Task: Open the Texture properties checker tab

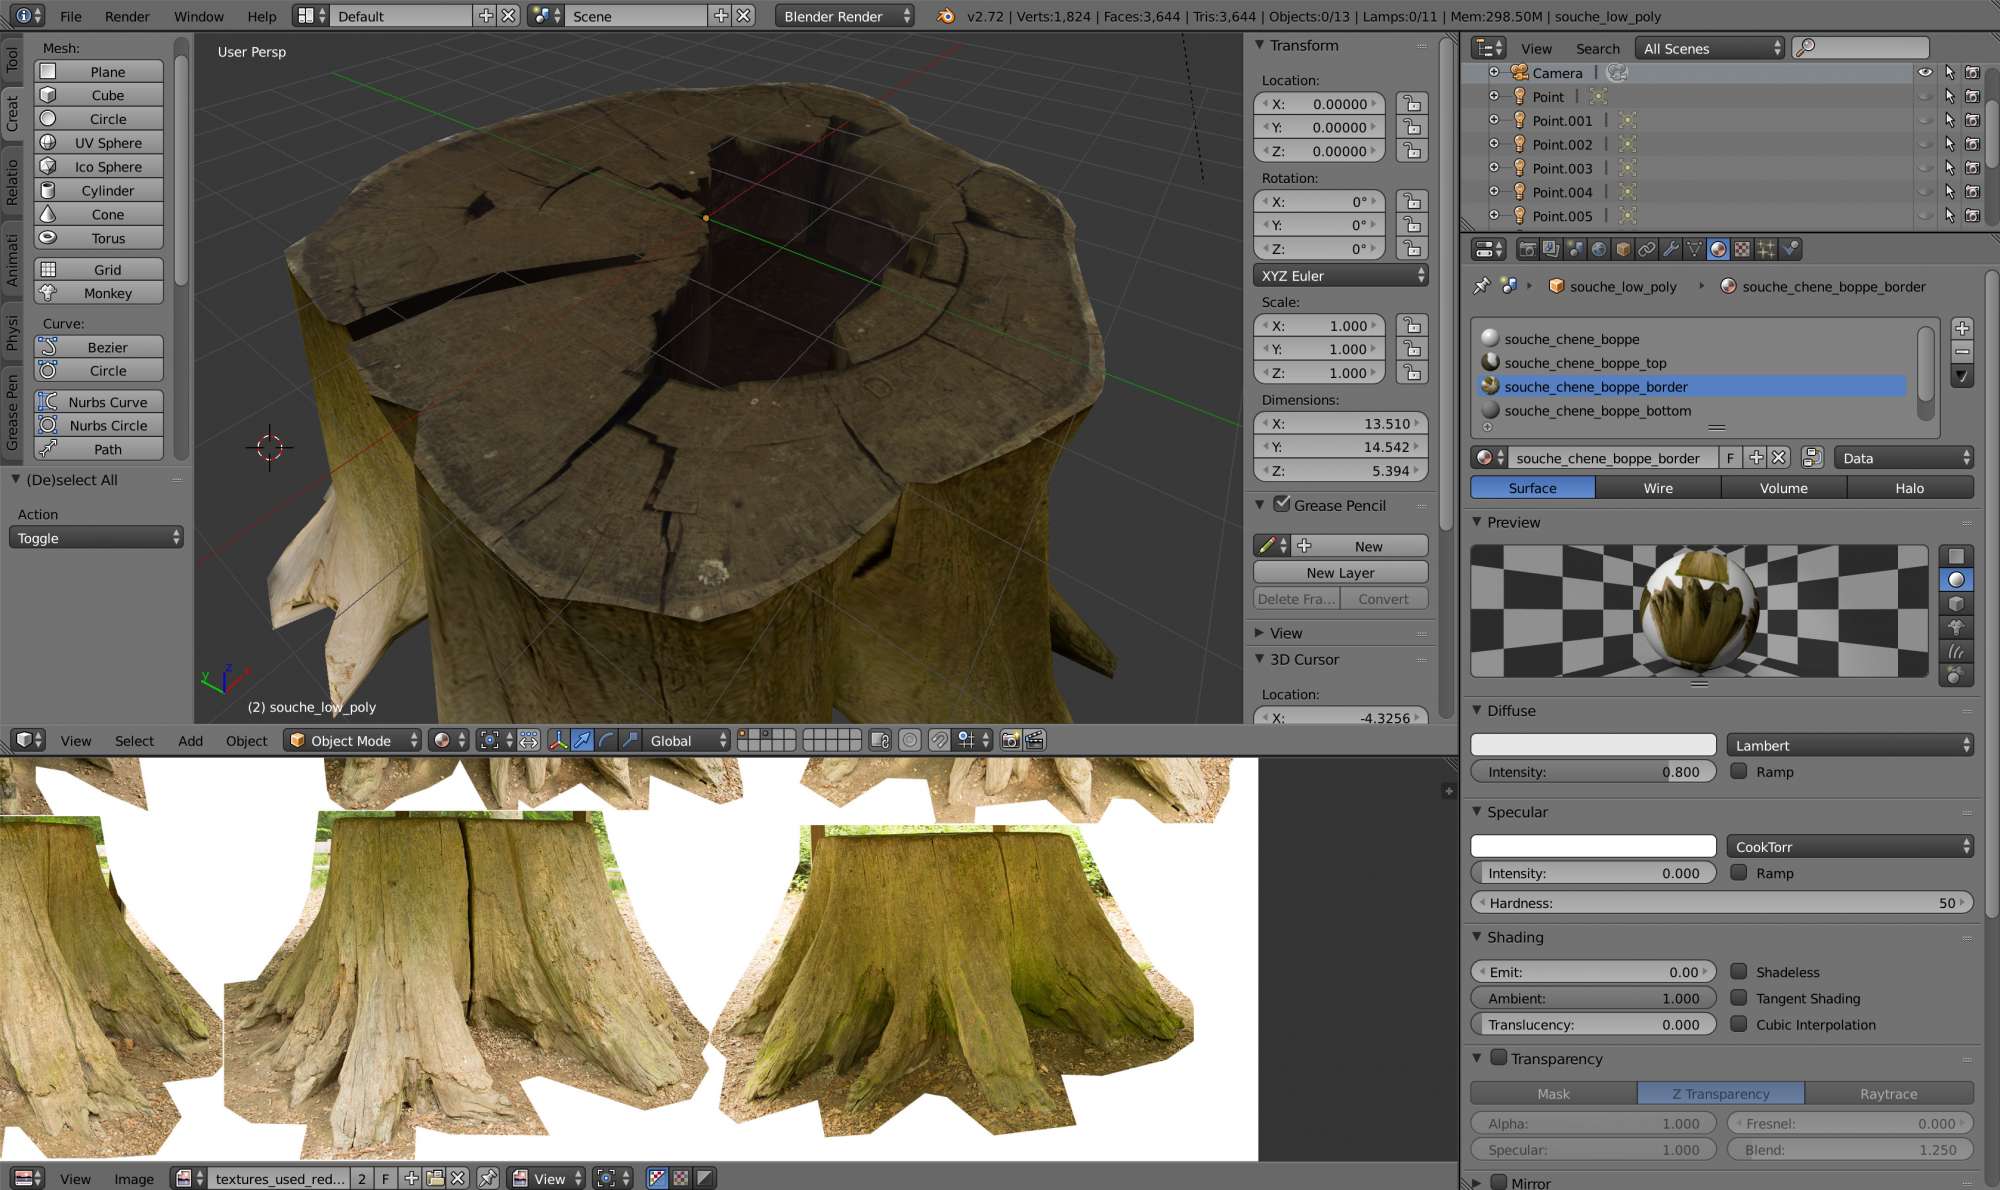Action: tap(1742, 249)
